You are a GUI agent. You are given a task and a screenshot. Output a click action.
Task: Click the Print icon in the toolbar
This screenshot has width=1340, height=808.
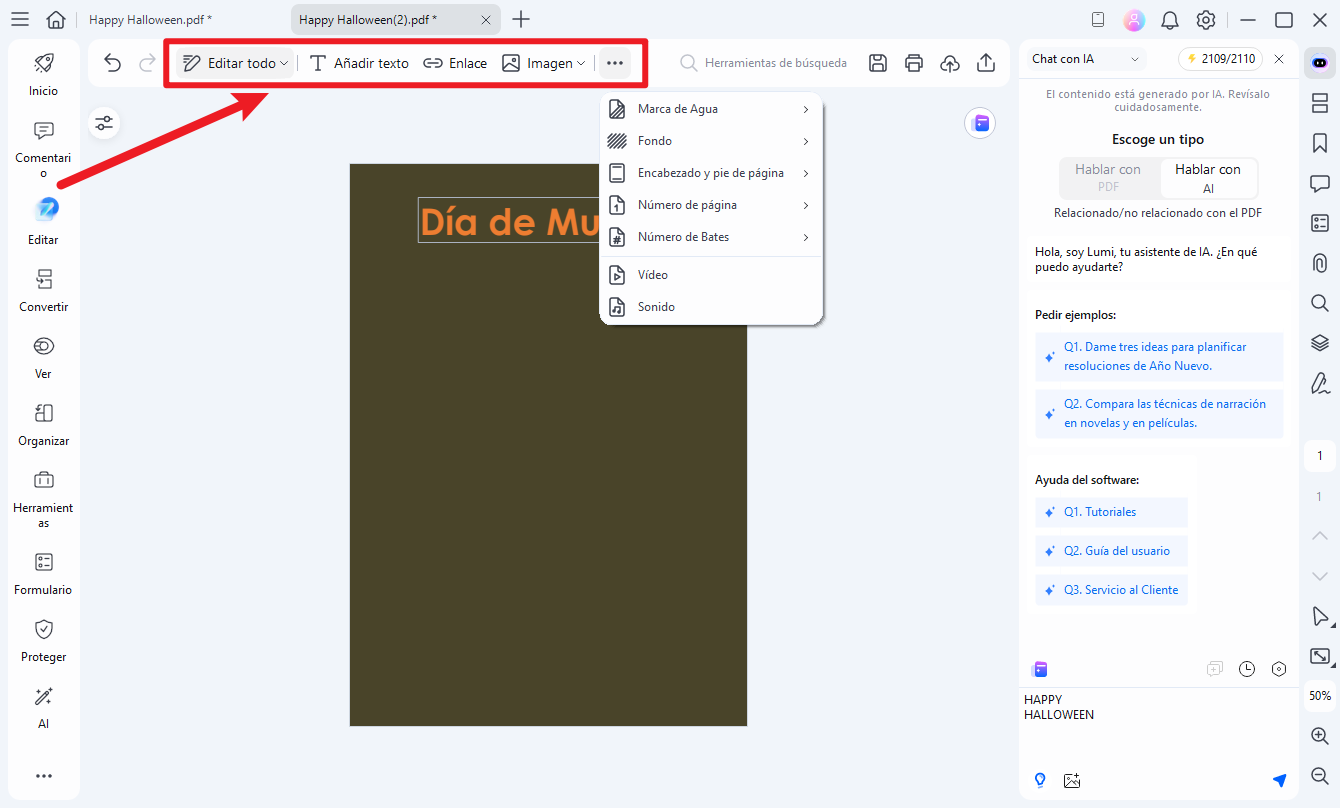pyautogui.click(x=913, y=63)
